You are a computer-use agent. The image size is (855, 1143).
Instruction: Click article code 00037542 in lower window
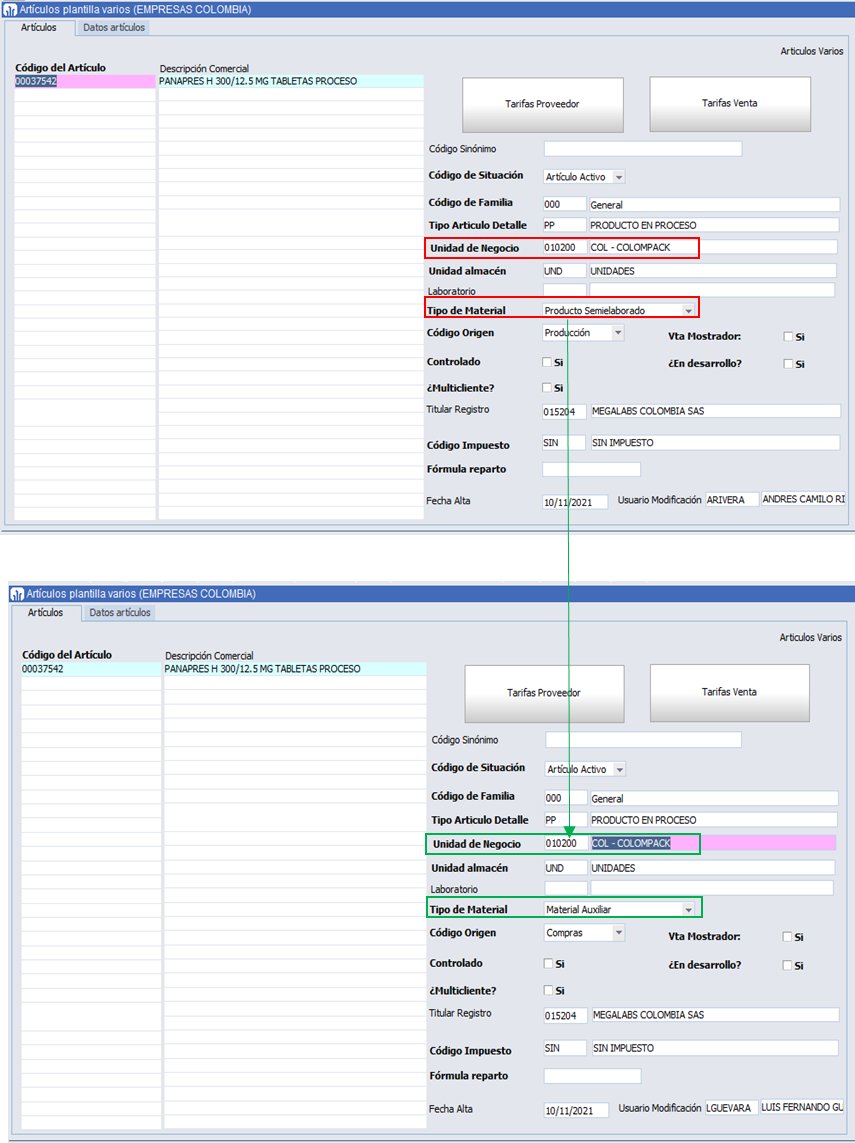pos(90,669)
